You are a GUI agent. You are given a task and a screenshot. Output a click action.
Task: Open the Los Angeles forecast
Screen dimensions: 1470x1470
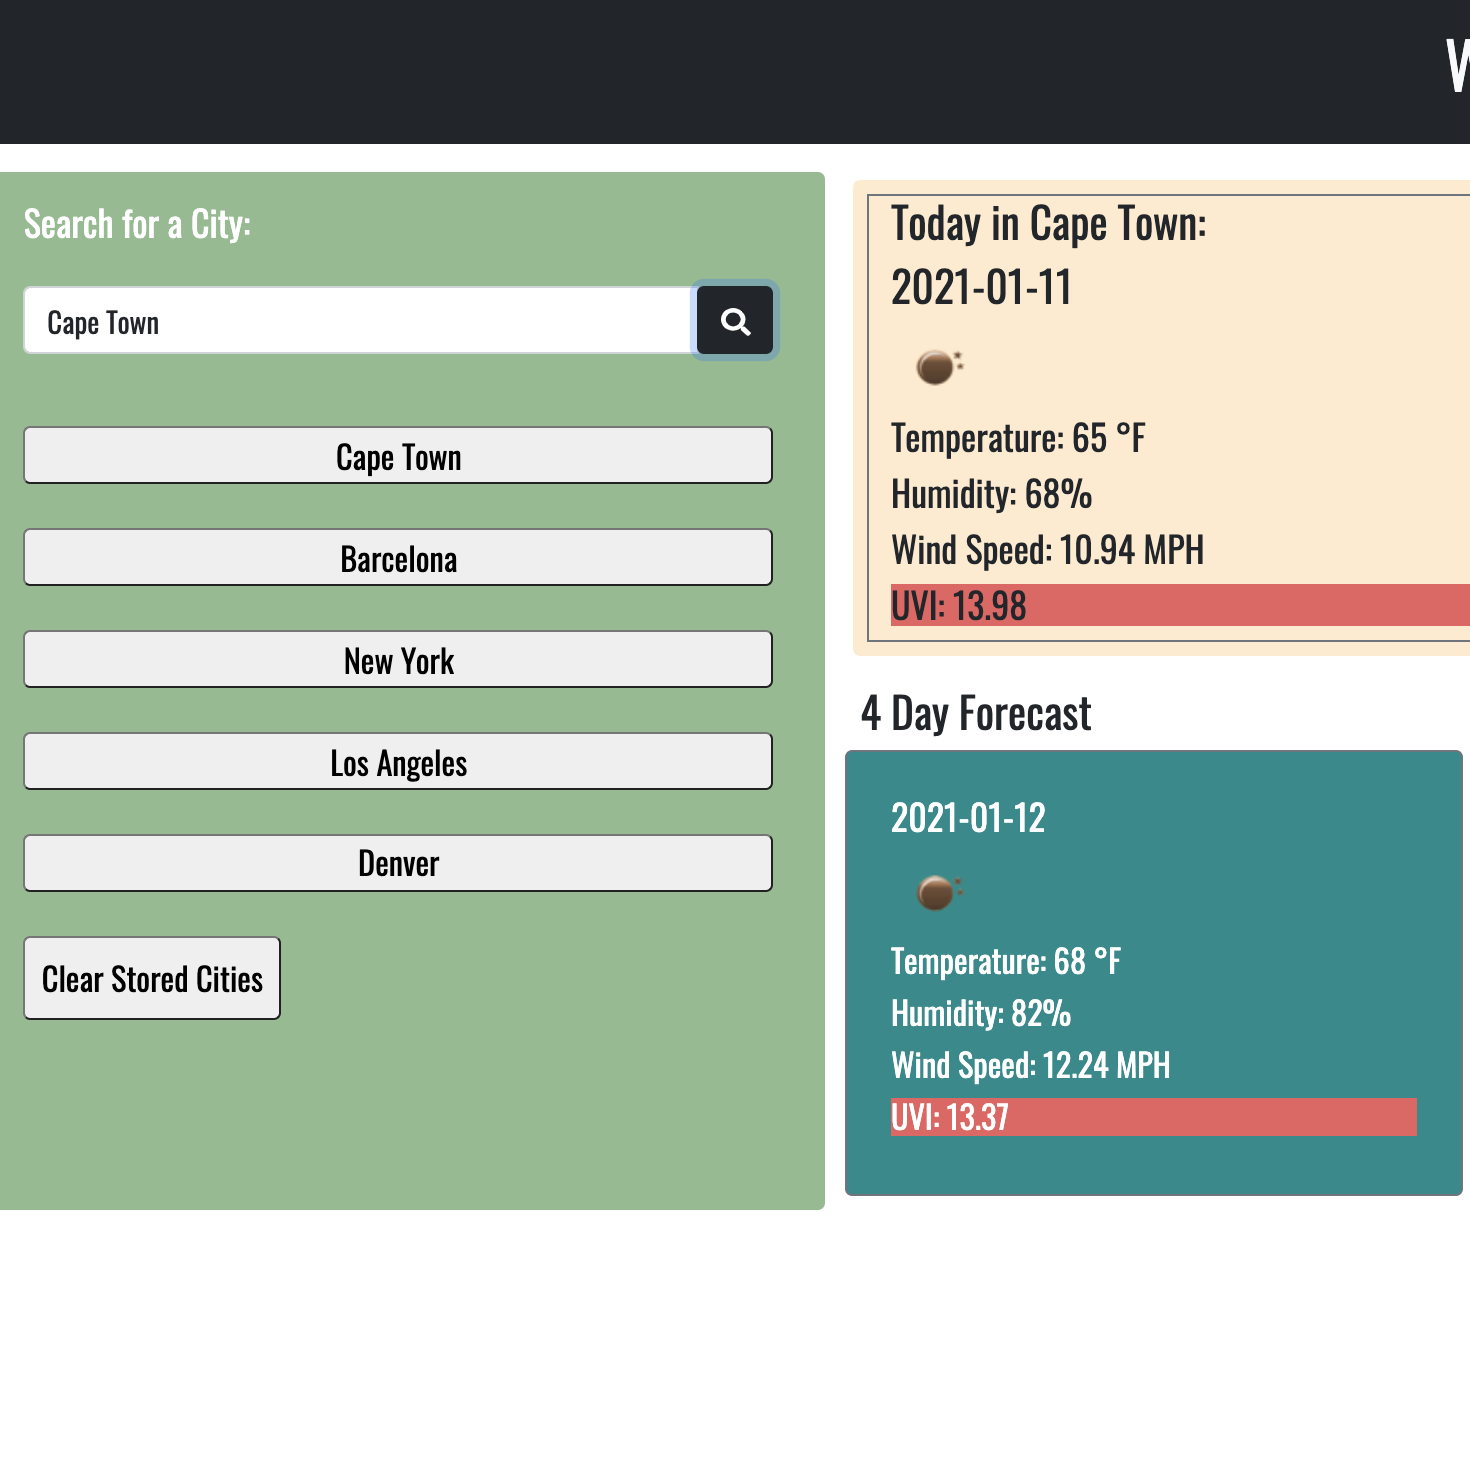pos(398,762)
